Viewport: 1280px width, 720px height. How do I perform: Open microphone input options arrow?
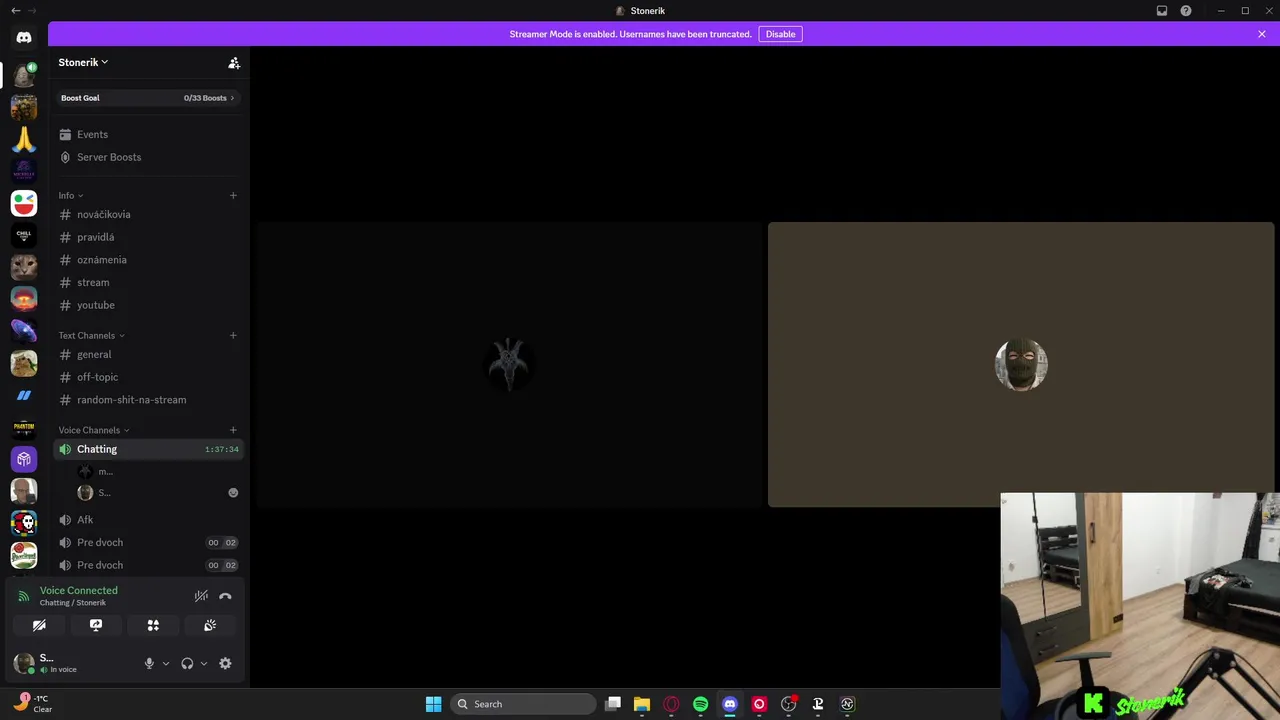coord(166,663)
